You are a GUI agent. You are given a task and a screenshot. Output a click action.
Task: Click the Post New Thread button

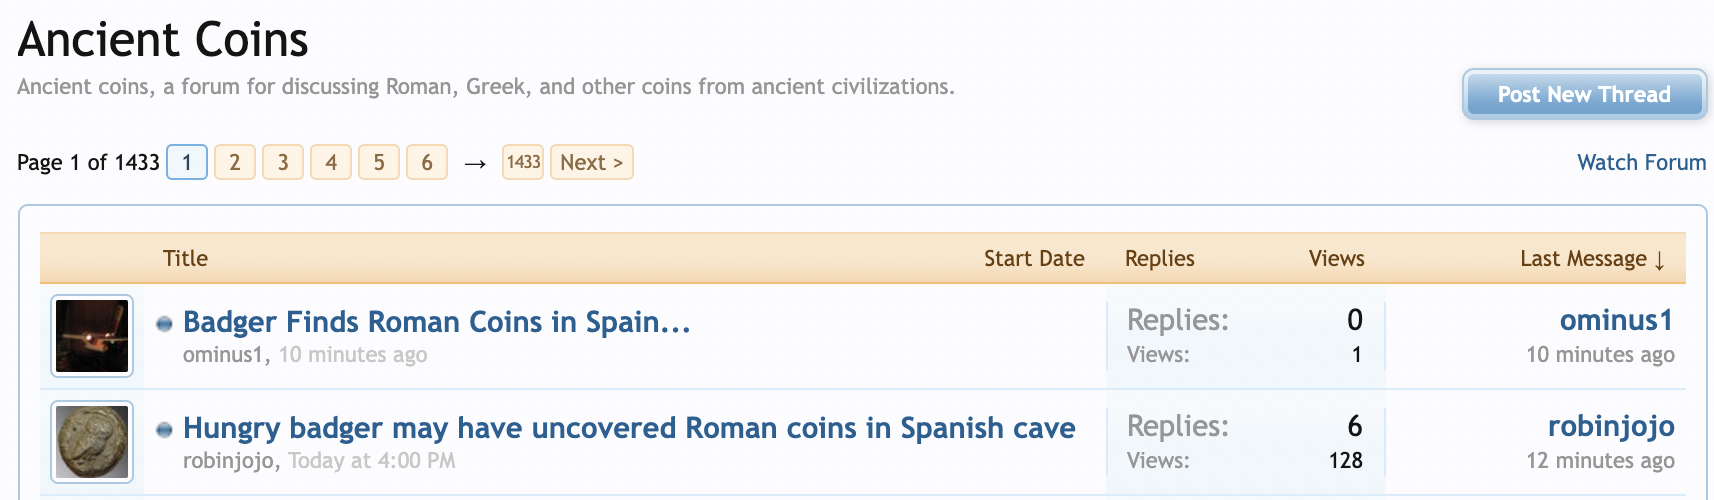click(x=1584, y=95)
